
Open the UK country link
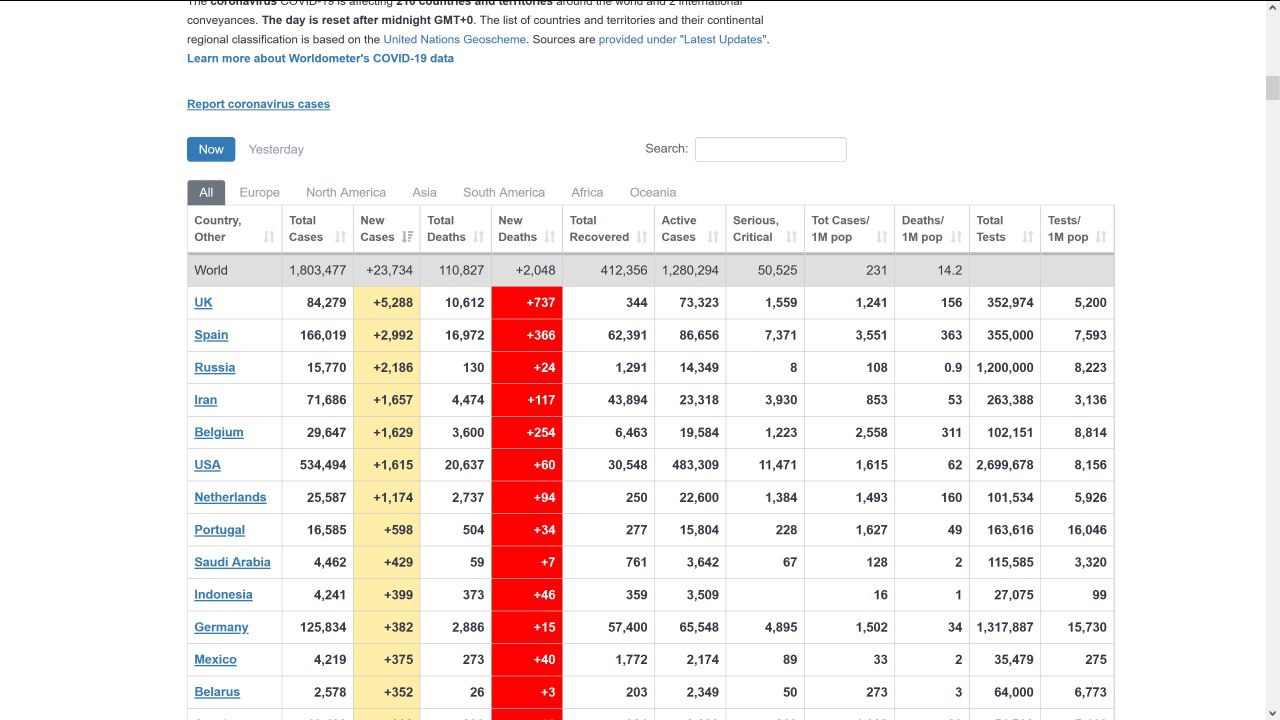203,302
